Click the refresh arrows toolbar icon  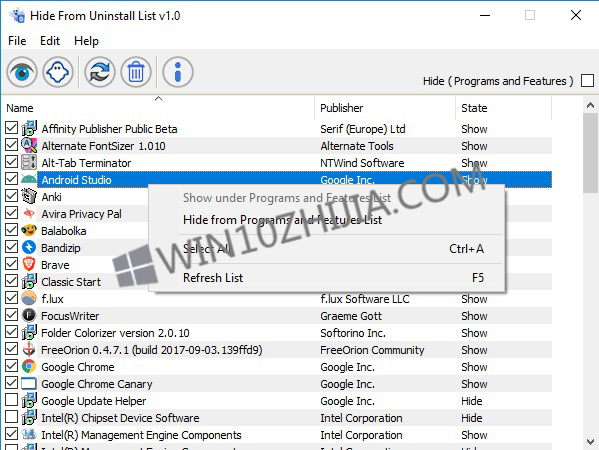click(x=100, y=72)
